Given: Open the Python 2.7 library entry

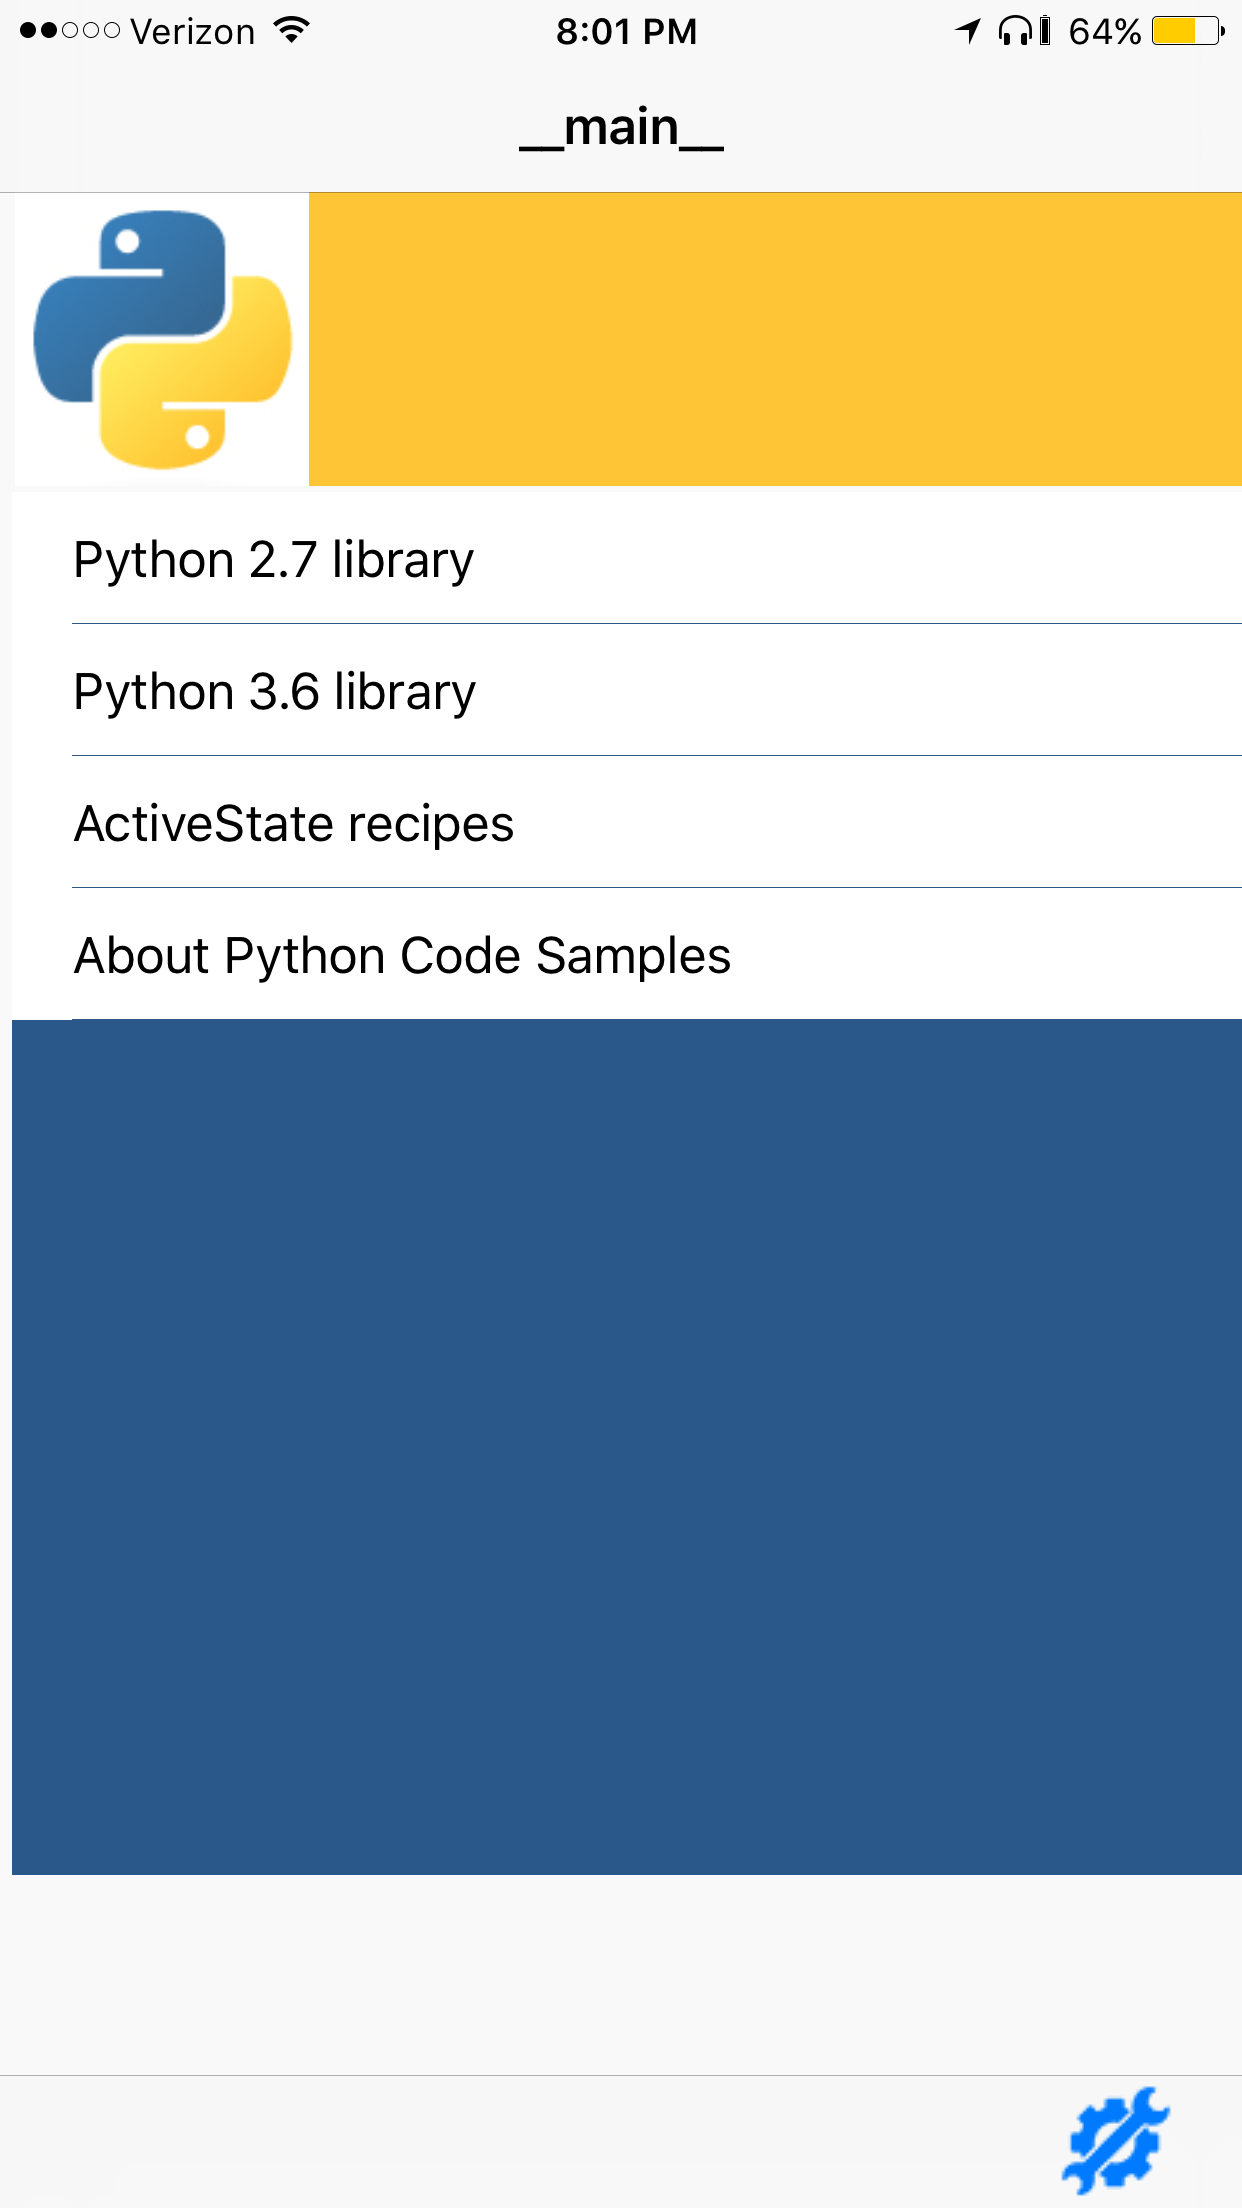Looking at the screenshot, I should point(273,559).
